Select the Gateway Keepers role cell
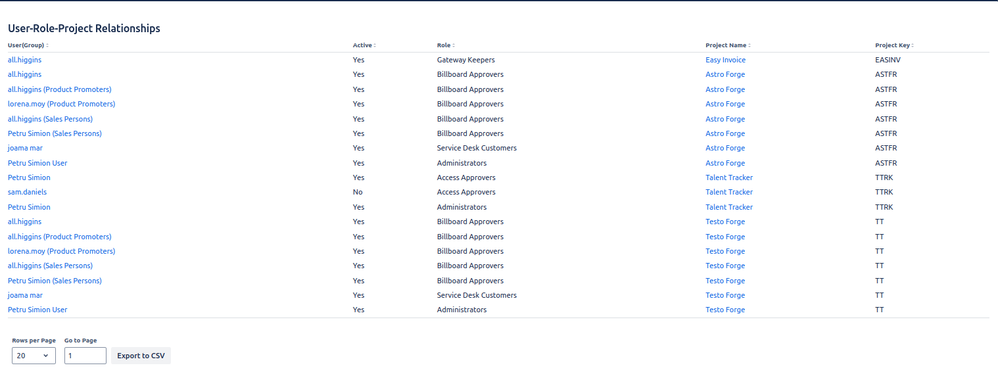The height and width of the screenshot is (374, 998). coord(466,60)
